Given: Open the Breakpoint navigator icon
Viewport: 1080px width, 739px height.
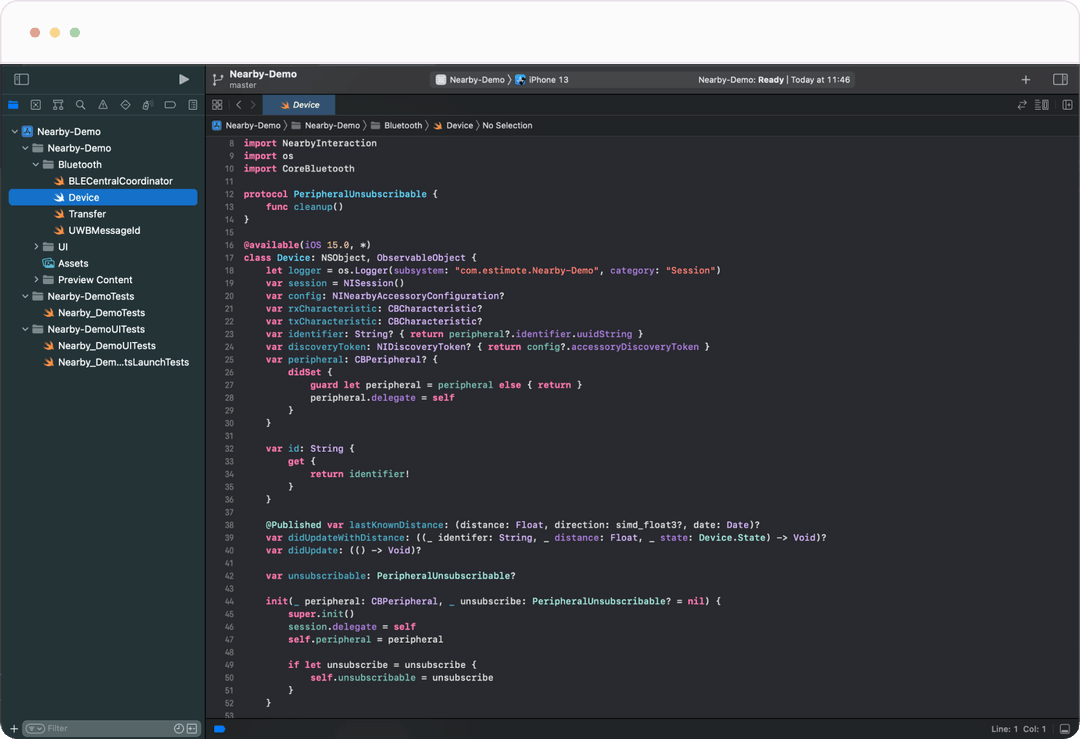Looking at the screenshot, I should pyautogui.click(x=170, y=105).
